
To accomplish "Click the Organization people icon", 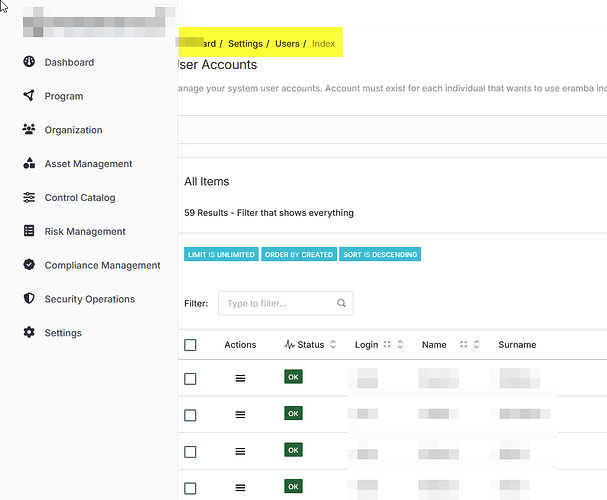I will (28, 130).
